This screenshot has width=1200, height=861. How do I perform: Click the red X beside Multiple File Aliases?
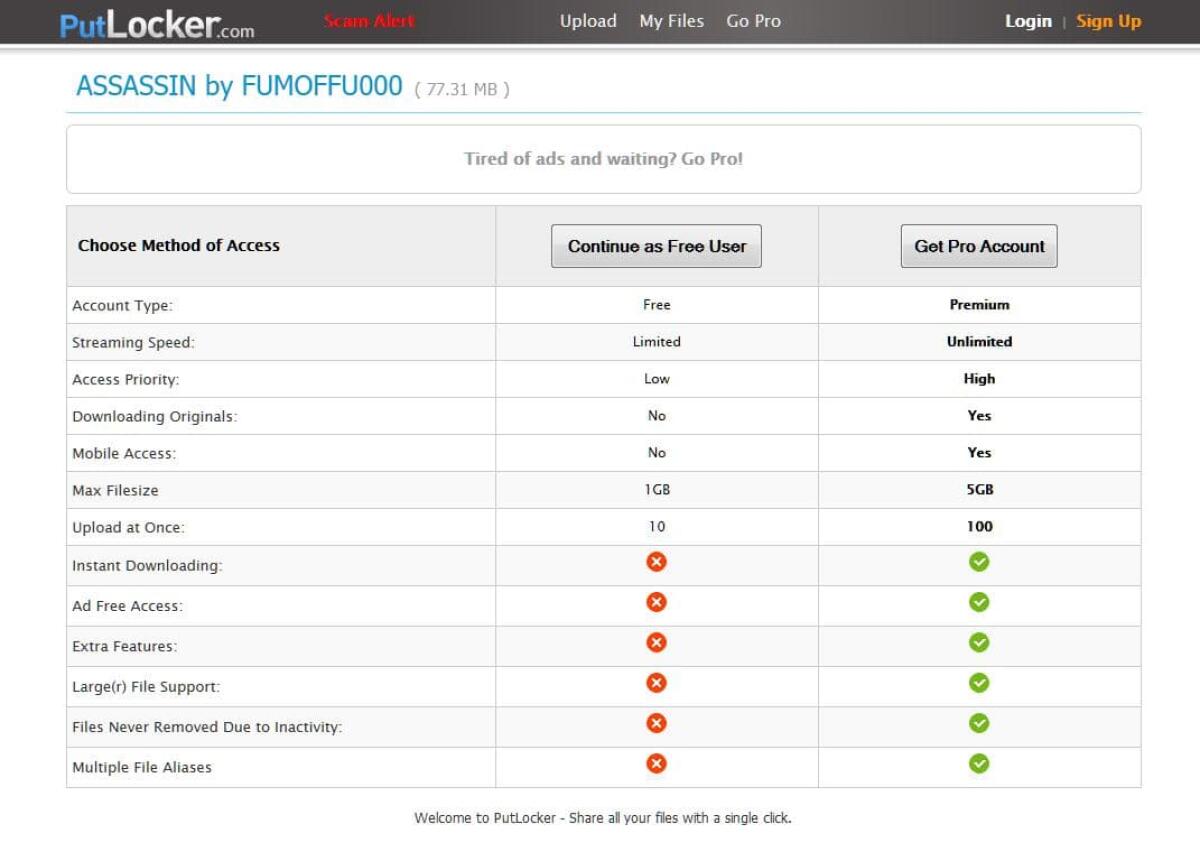coord(656,763)
